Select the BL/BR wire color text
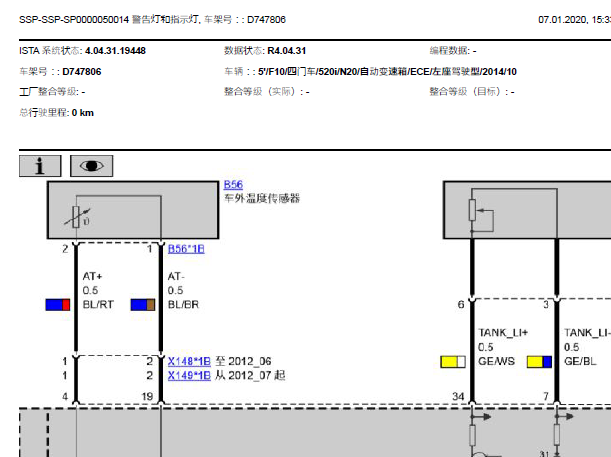Image resolution: width=611 pixels, height=457 pixels. point(183,304)
